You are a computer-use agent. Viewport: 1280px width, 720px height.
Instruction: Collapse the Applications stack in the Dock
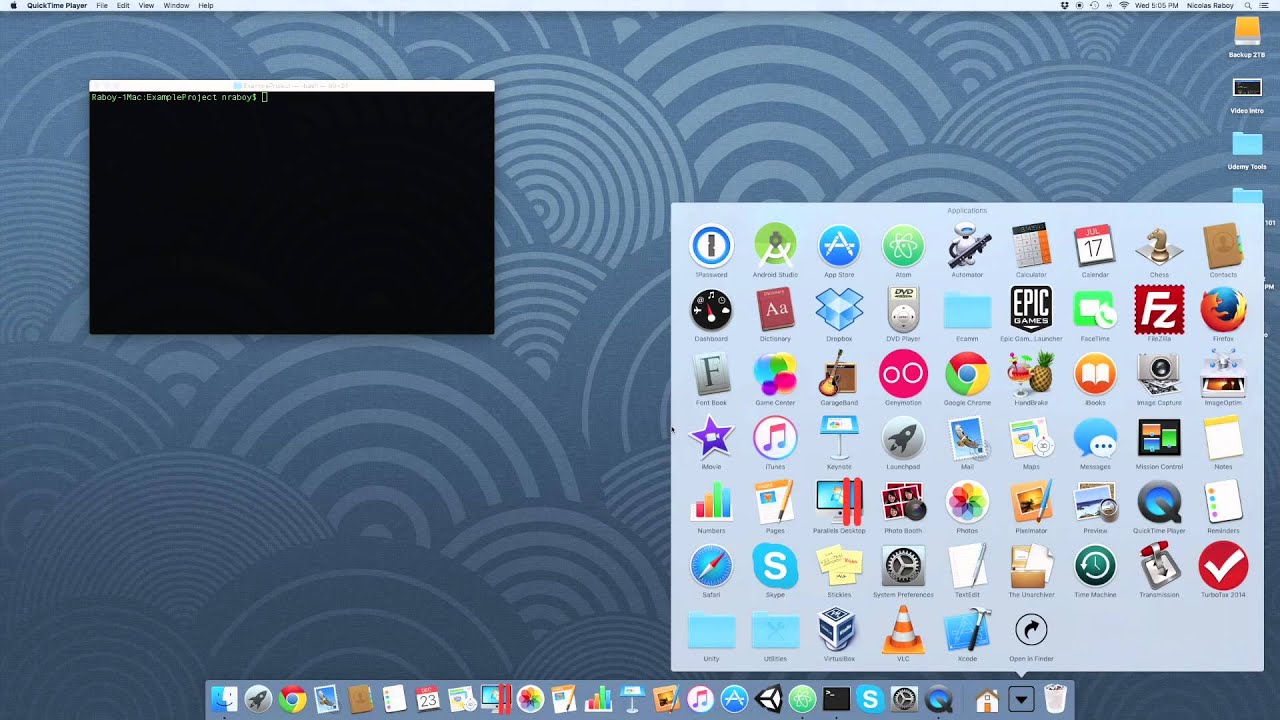(1021, 699)
